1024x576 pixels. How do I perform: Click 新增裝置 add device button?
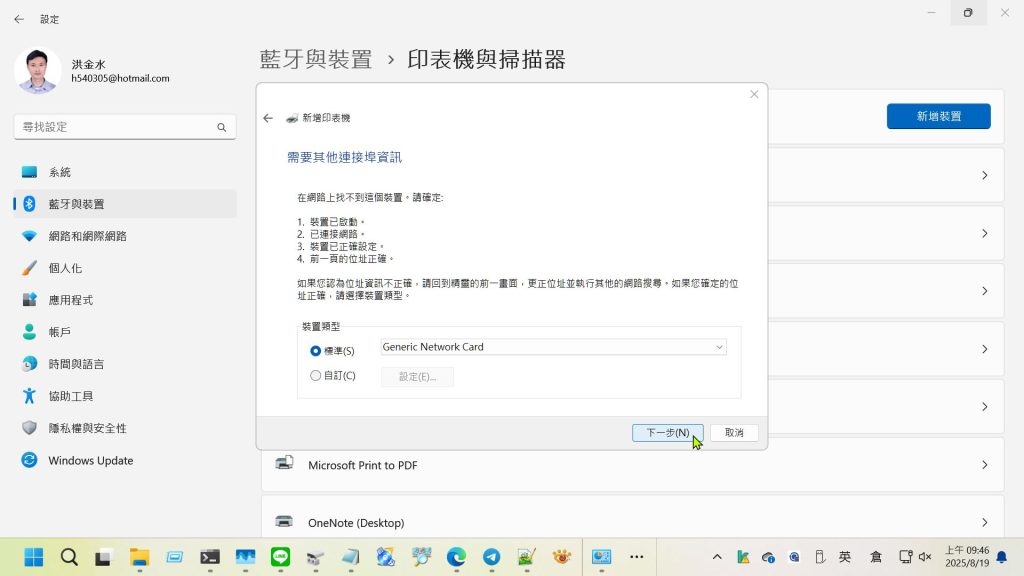point(938,116)
